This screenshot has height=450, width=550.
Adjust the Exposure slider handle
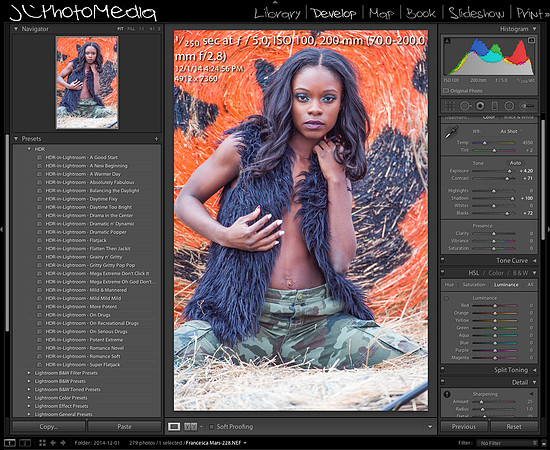(x=509, y=171)
